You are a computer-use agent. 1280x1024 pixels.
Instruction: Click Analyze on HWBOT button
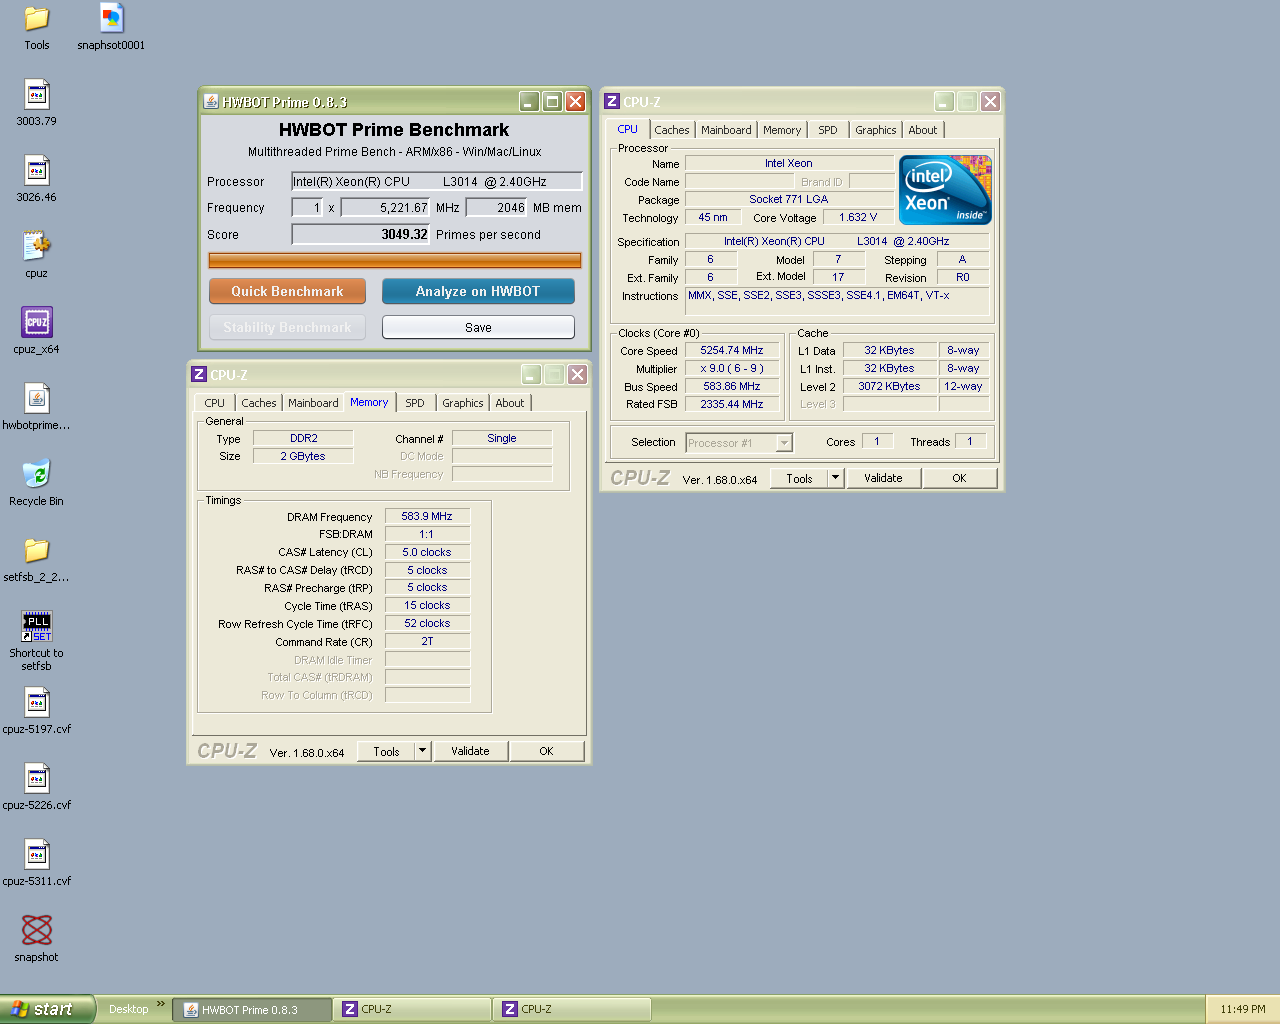tap(478, 291)
